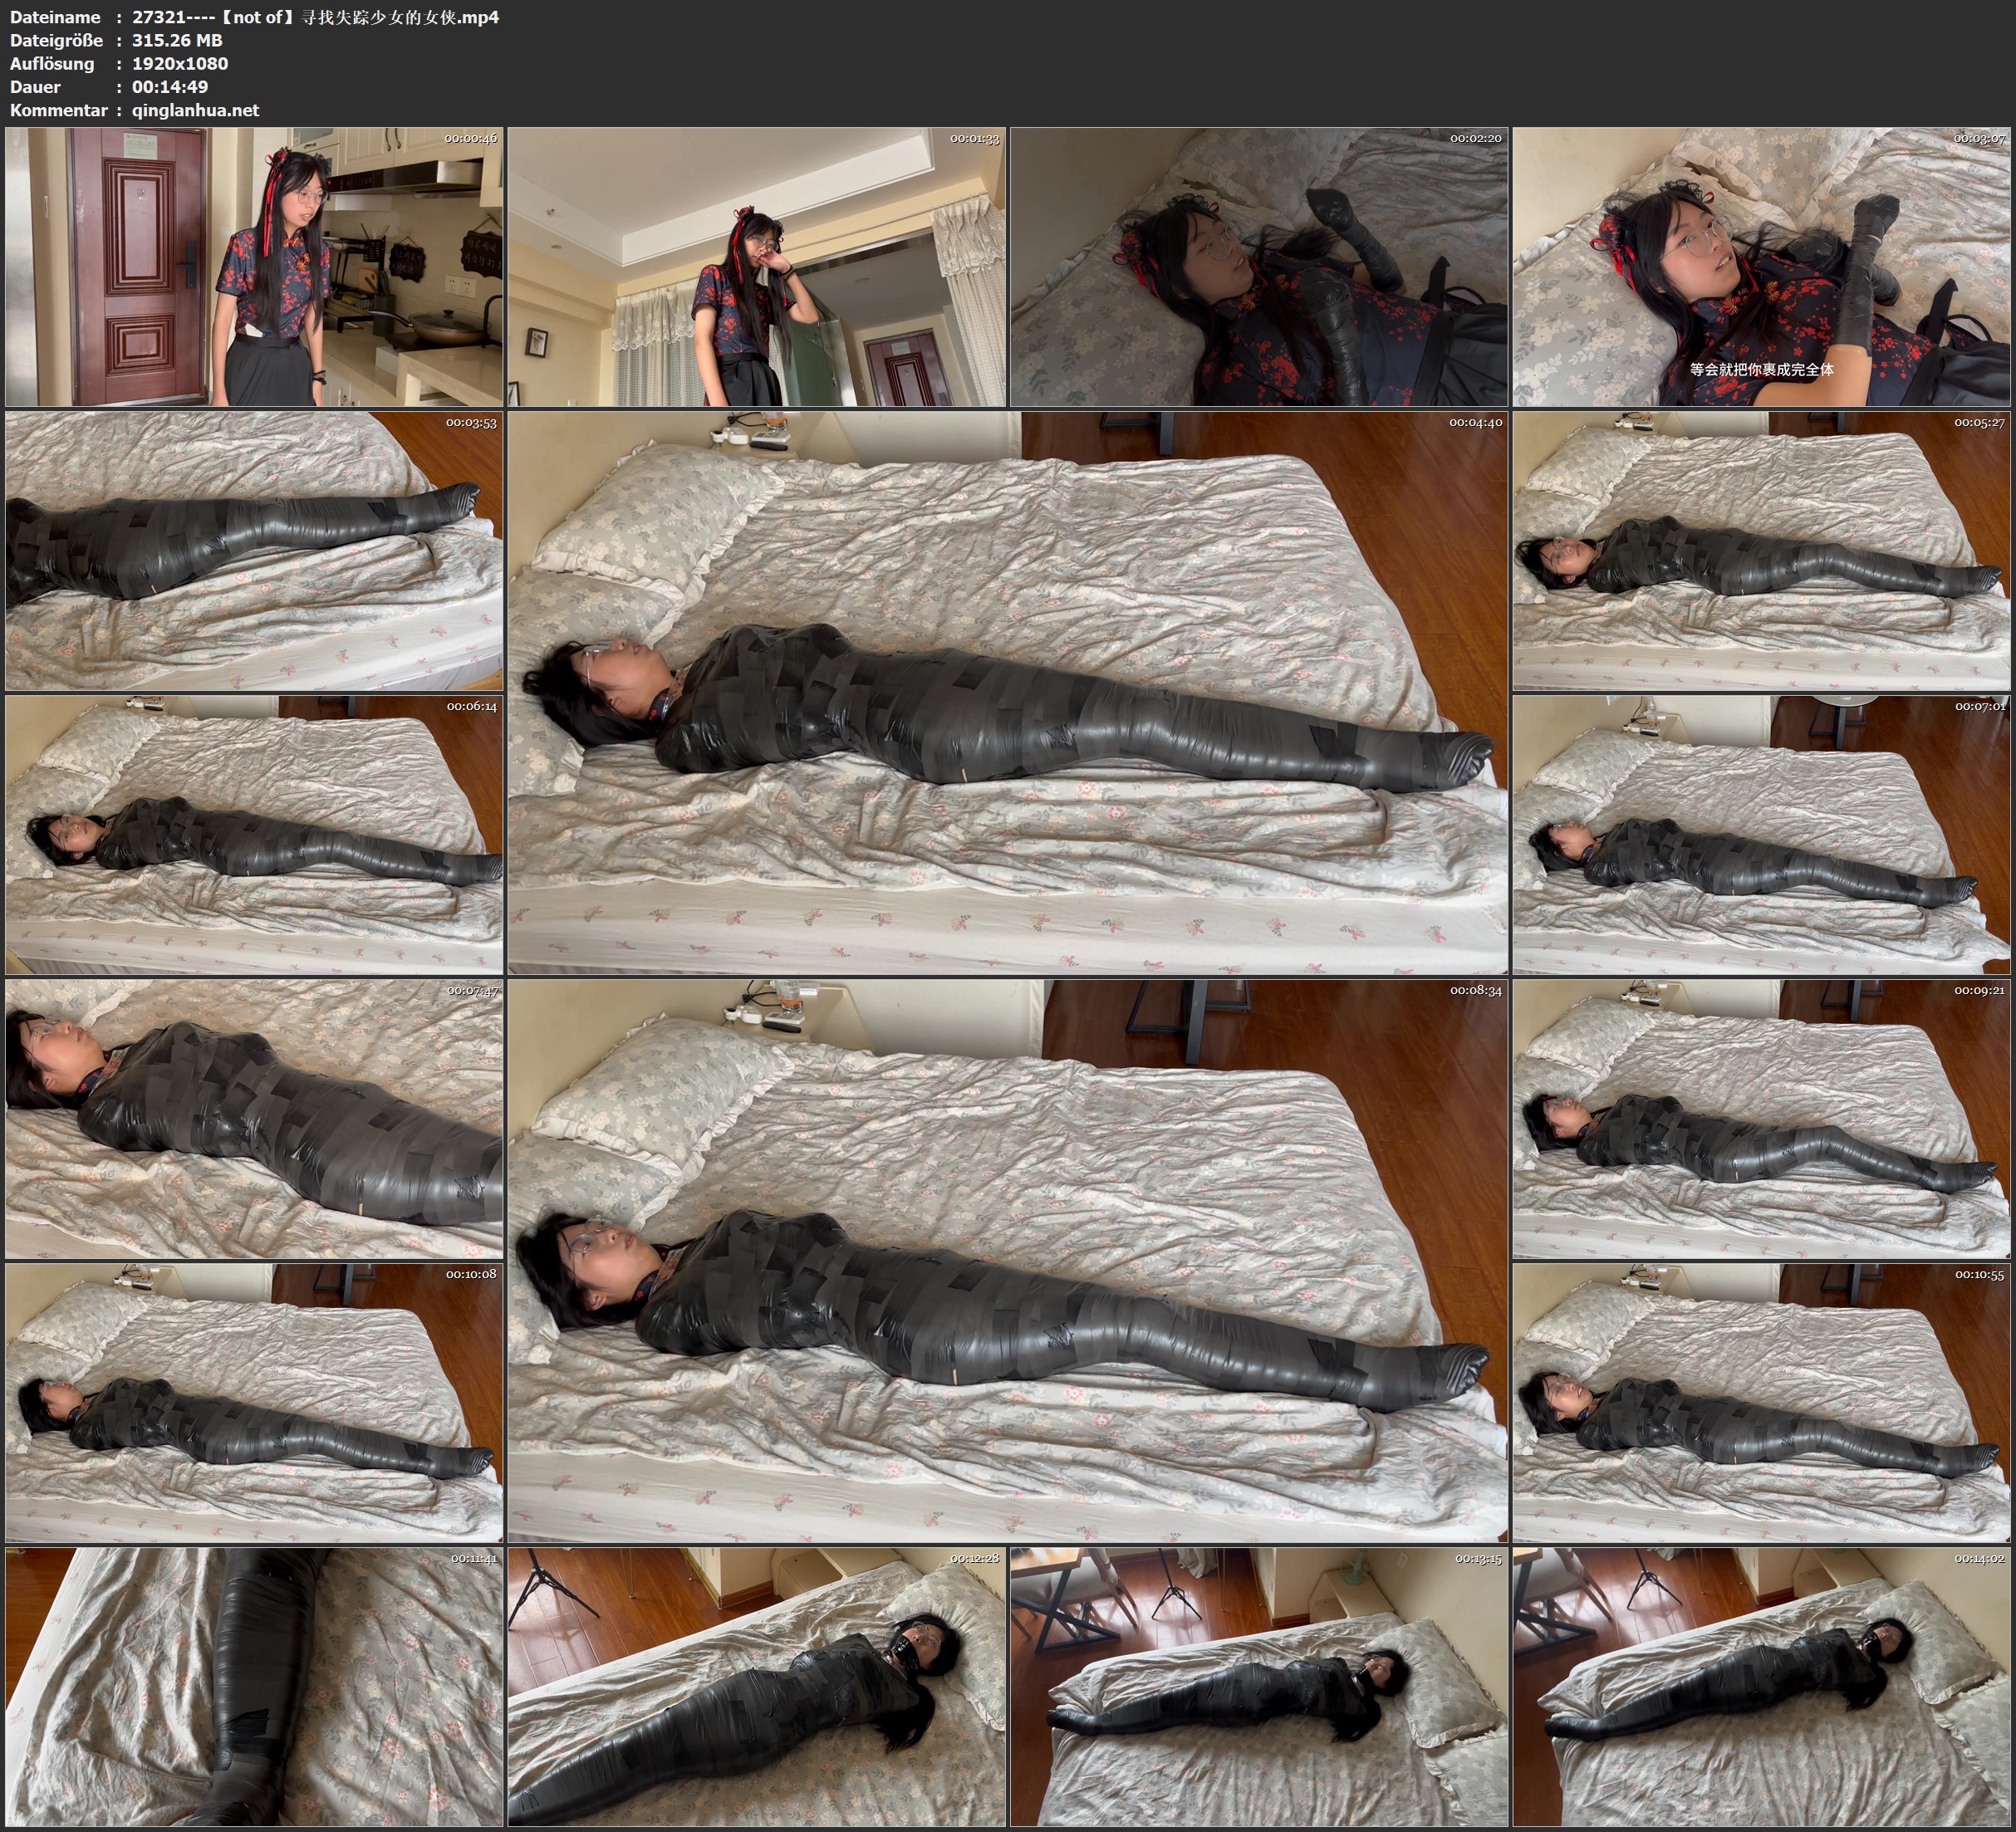This screenshot has width=2016, height=1832.
Task: Click the subtitled frame at 00:03:07
Action: coord(1762,266)
